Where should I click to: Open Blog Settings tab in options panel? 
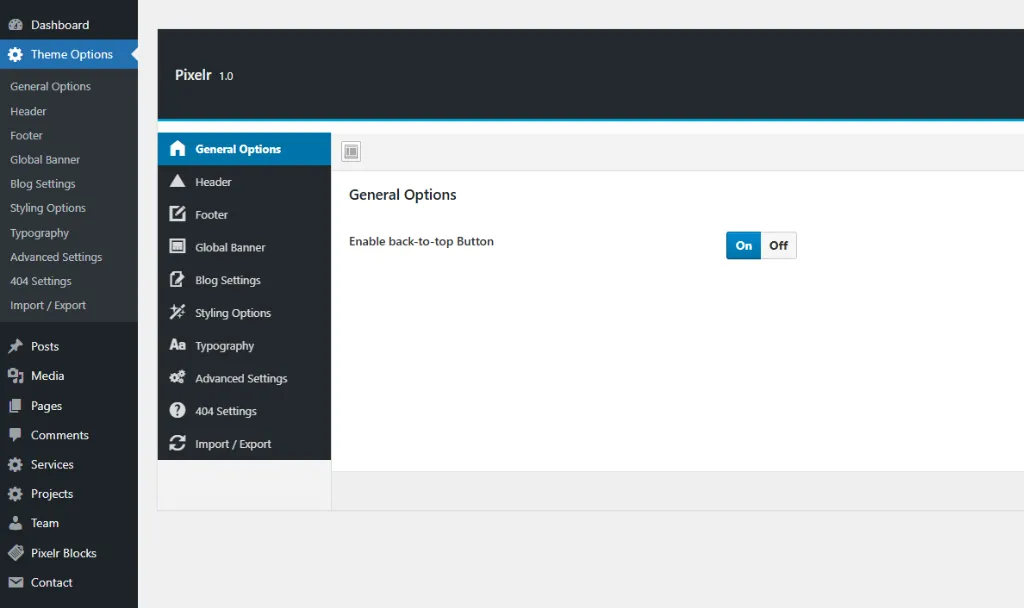(x=228, y=280)
